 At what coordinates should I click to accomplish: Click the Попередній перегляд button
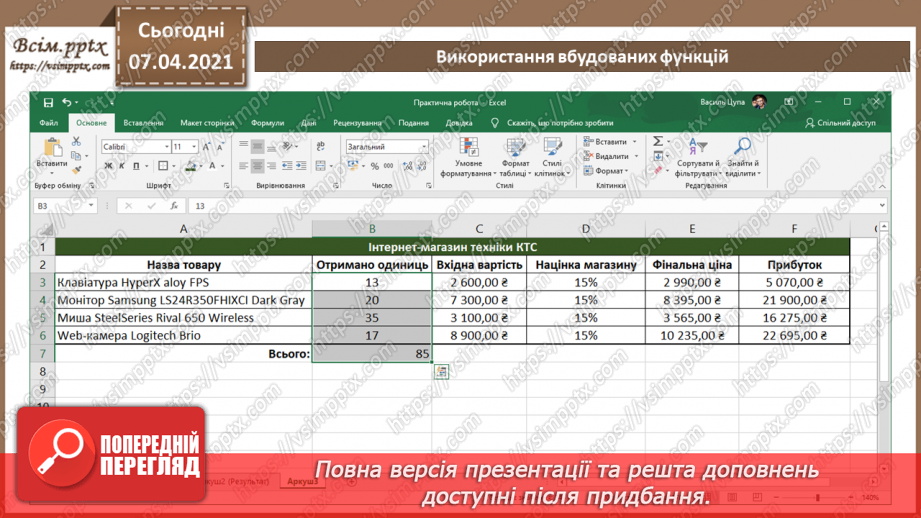[111, 454]
